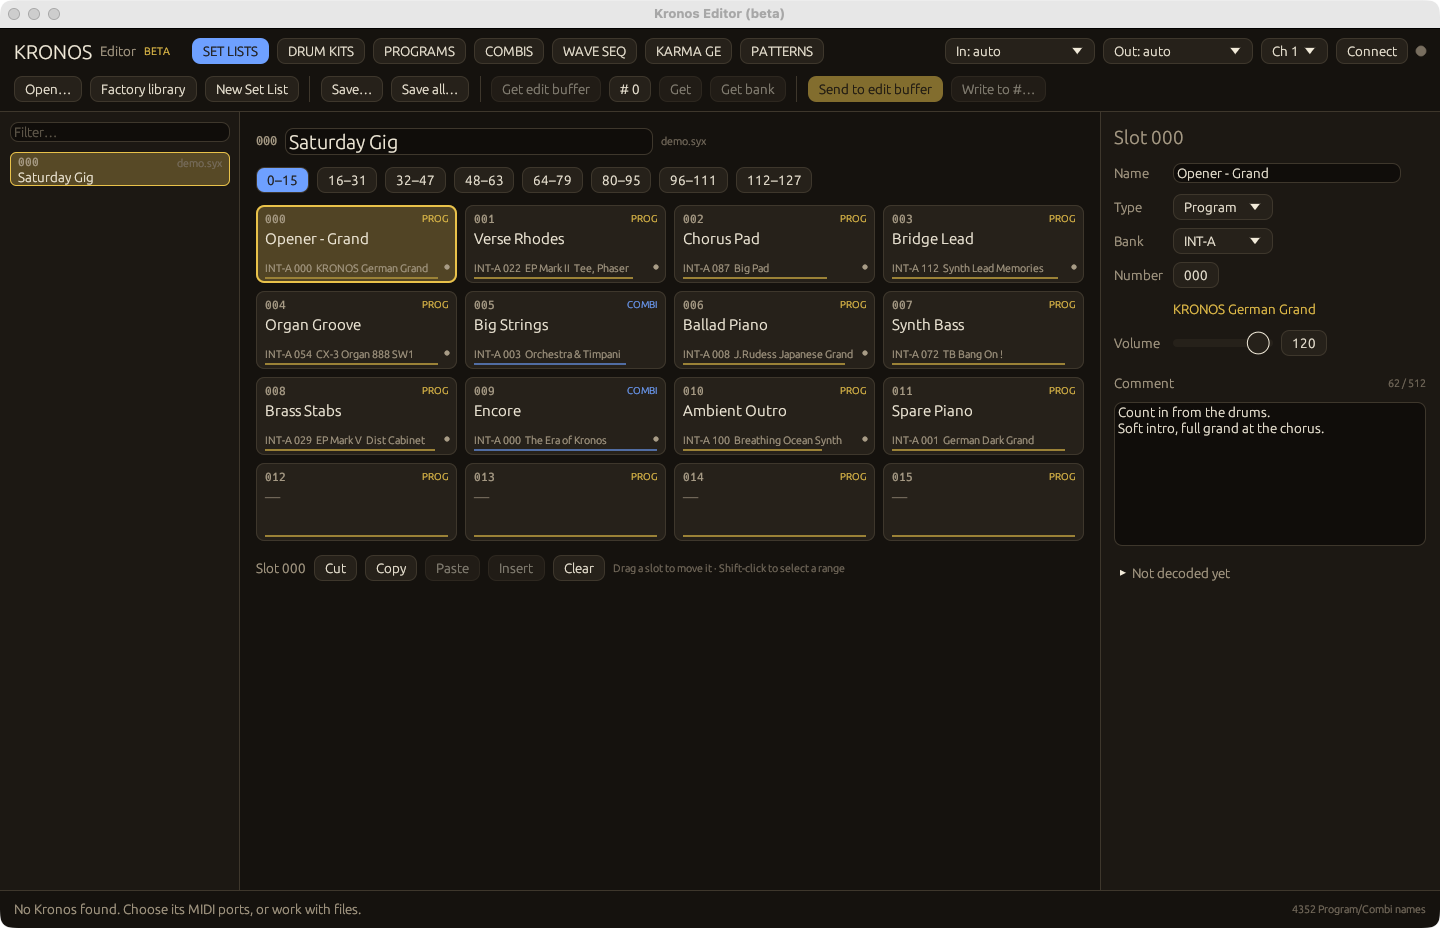Click the Open… button
Image resolution: width=1440 pixels, height=928 pixels.
[x=48, y=89]
